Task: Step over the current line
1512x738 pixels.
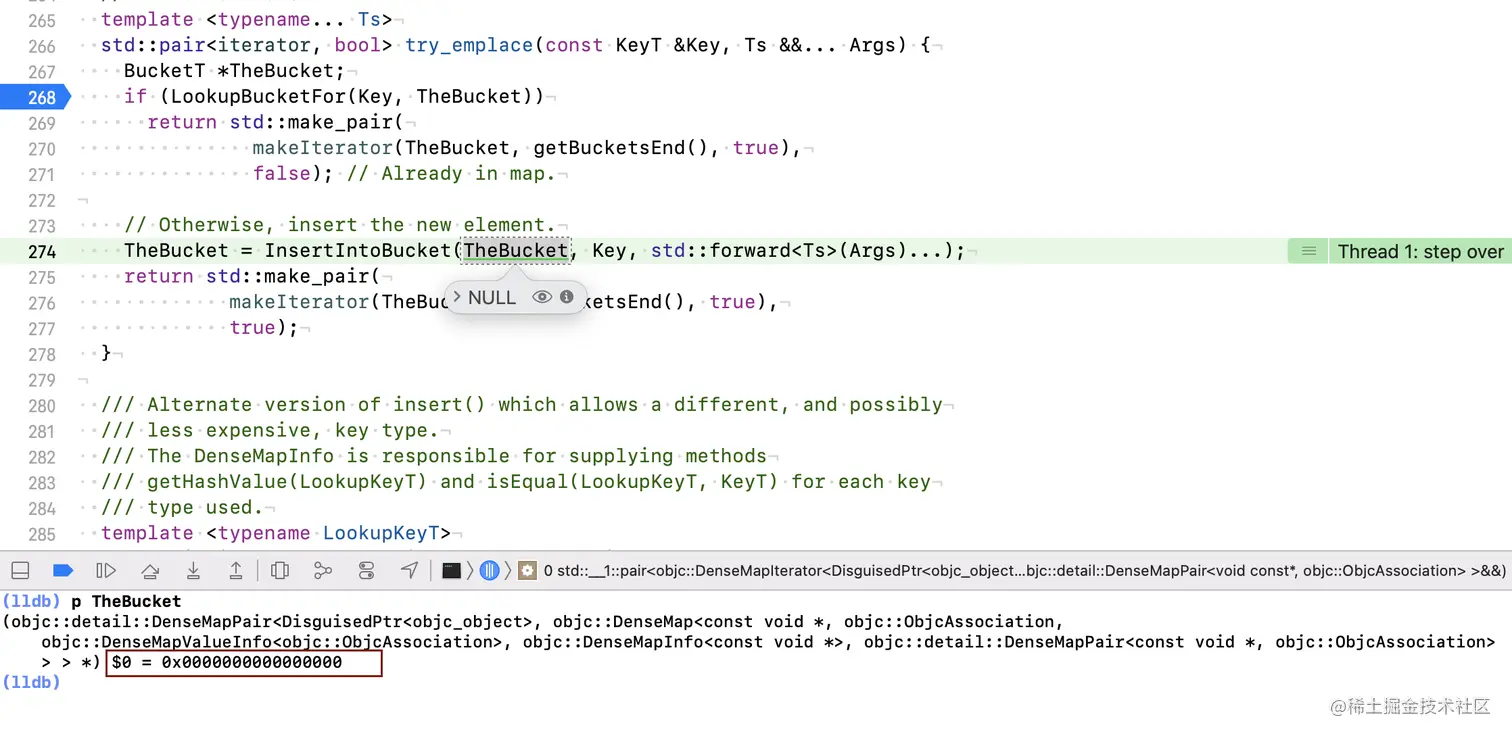Action: coord(150,570)
